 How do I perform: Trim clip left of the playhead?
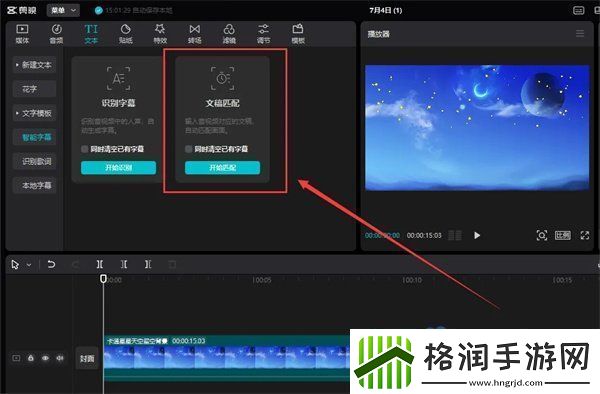point(124,264)
